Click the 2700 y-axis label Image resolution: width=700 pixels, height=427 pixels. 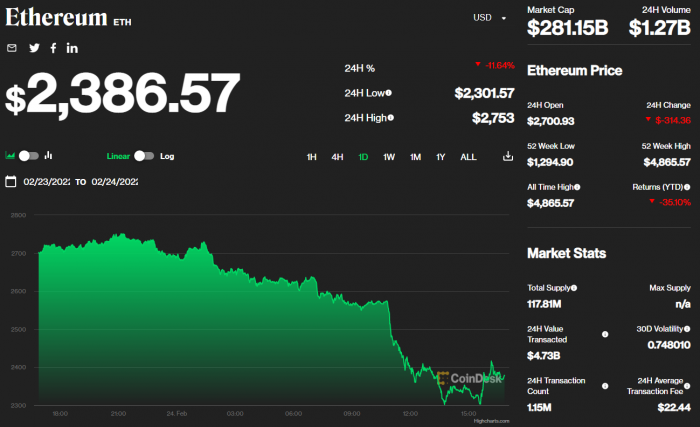click(x=18, y=253)
